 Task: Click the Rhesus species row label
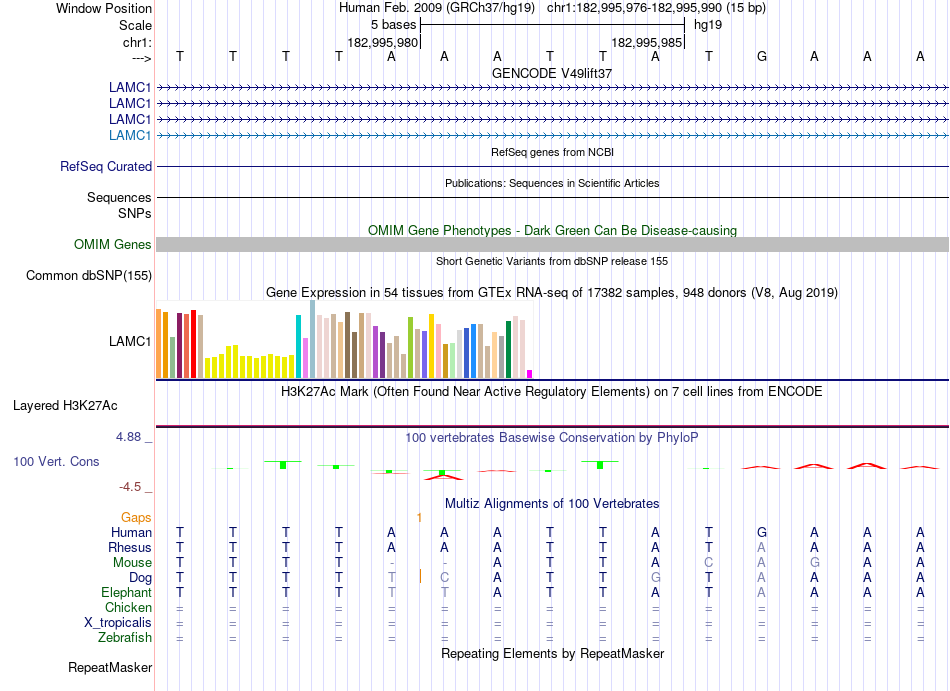pos(130,547)
